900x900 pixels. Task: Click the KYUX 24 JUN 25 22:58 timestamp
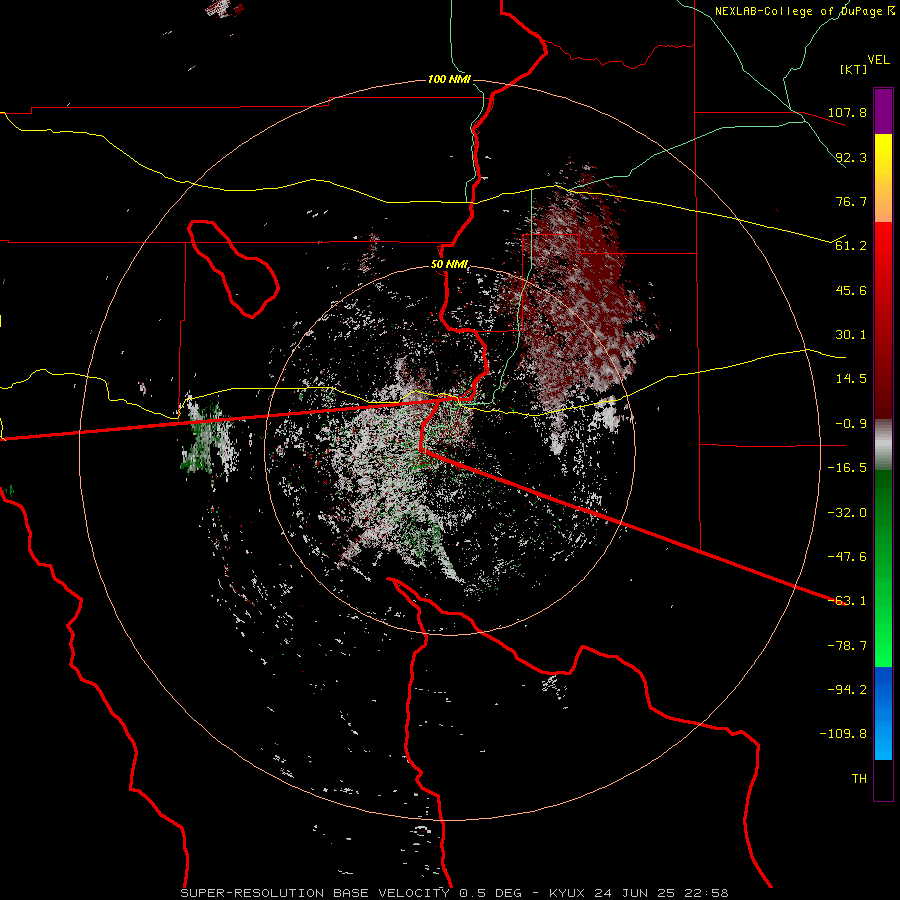(639, 893)
